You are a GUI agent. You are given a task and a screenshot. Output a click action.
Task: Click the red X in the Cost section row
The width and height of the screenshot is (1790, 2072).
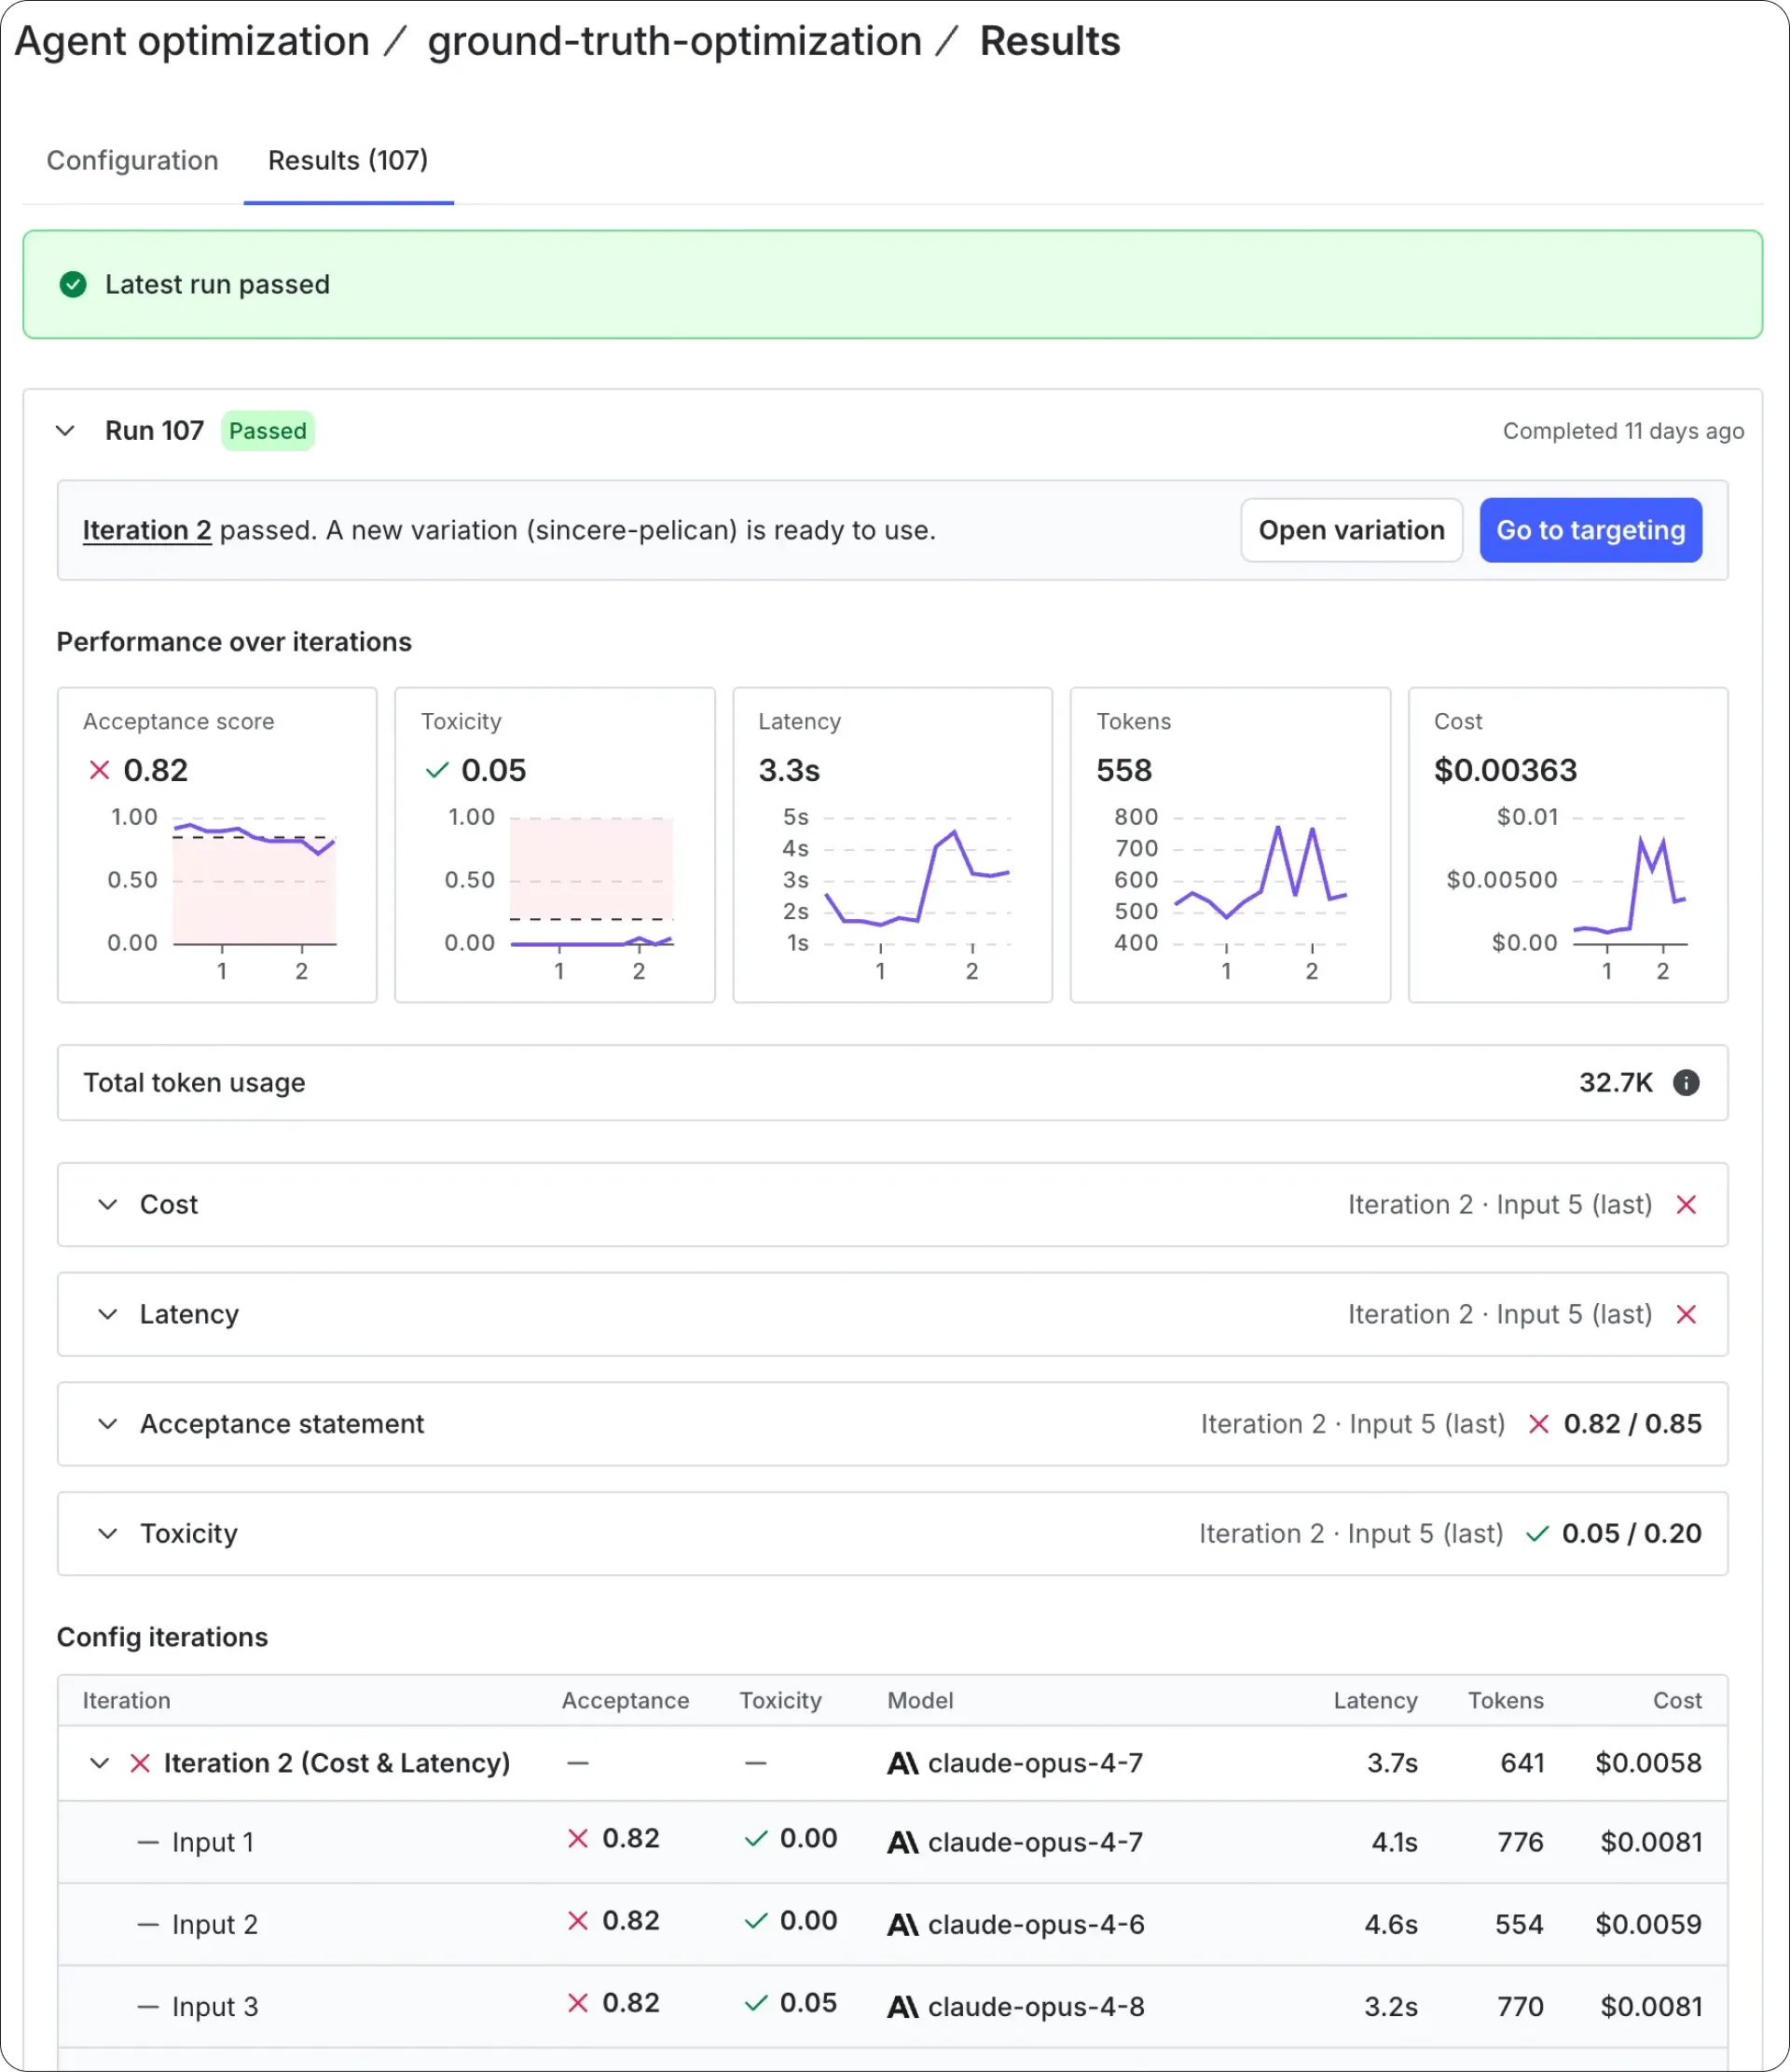(x=1686, y=1204)
